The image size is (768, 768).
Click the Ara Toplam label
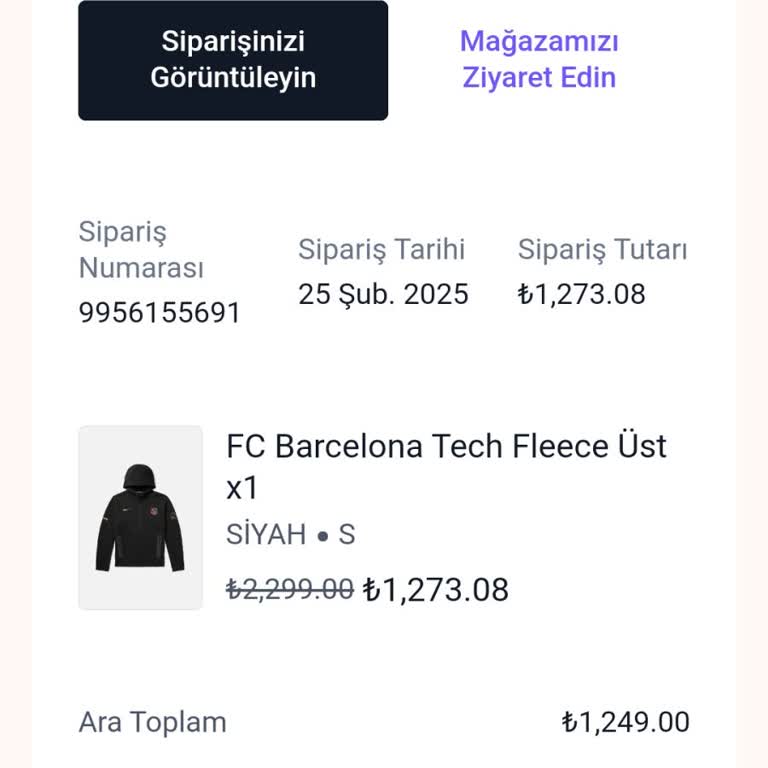pos(152,722)
